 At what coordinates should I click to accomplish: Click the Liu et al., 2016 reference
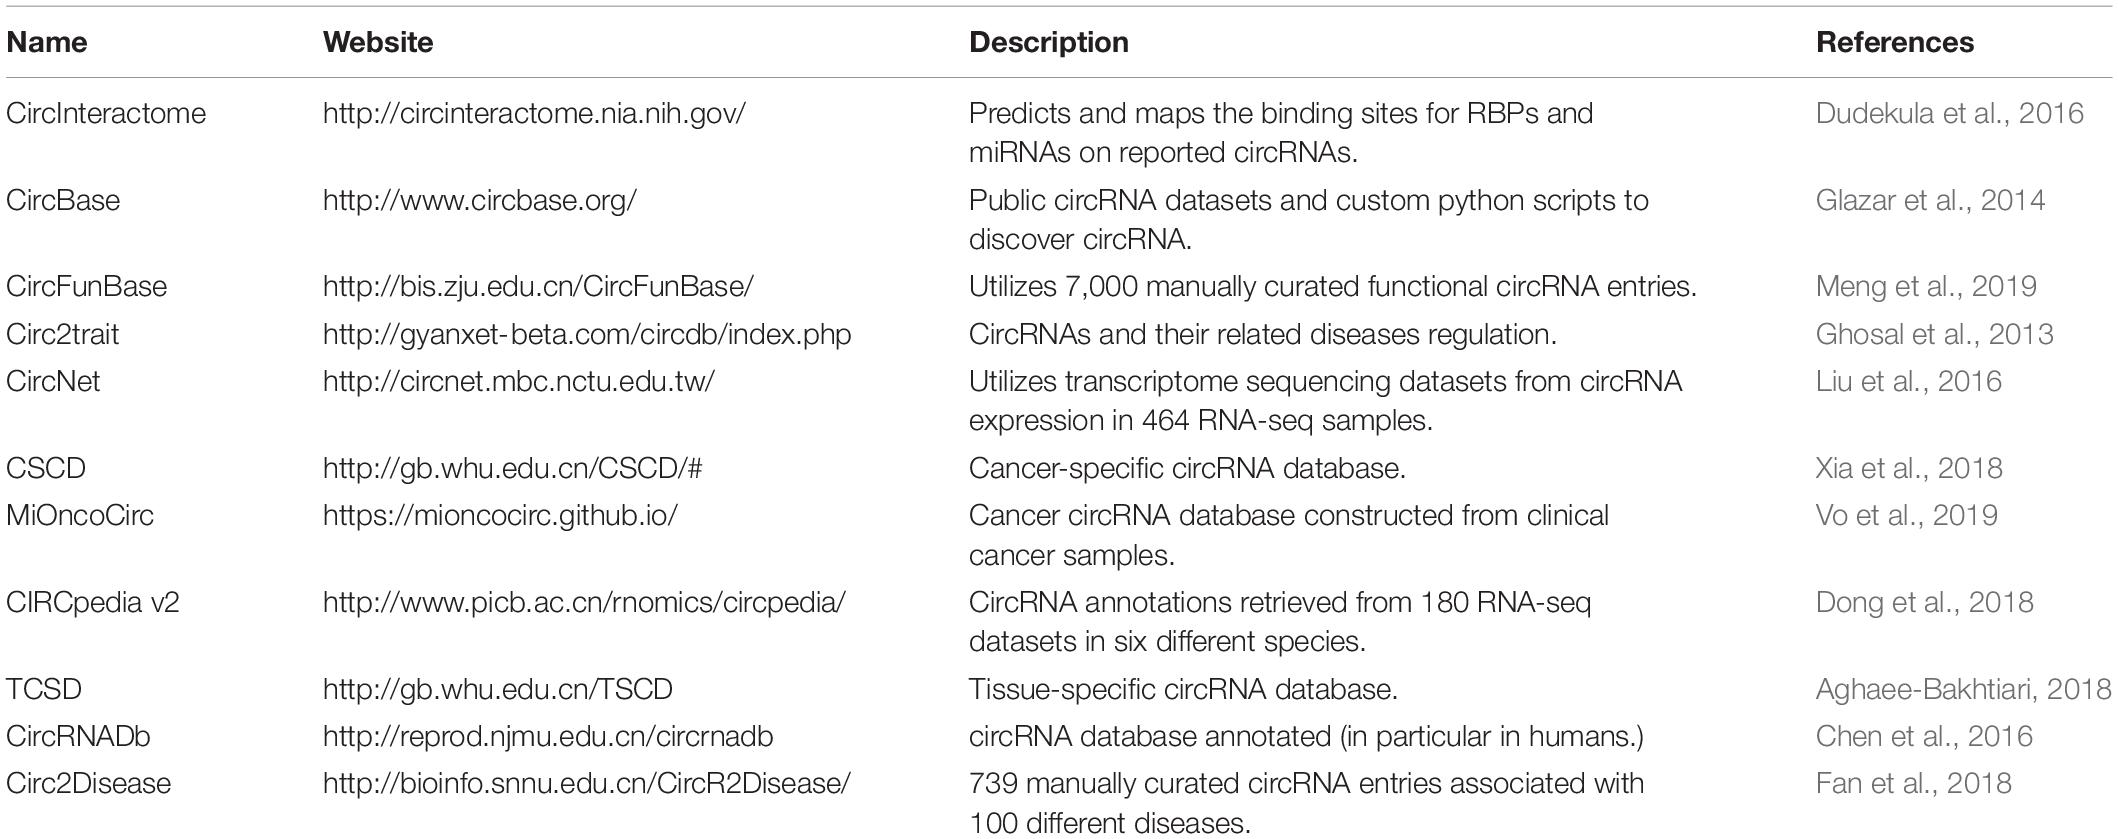tap(1908, 381)
